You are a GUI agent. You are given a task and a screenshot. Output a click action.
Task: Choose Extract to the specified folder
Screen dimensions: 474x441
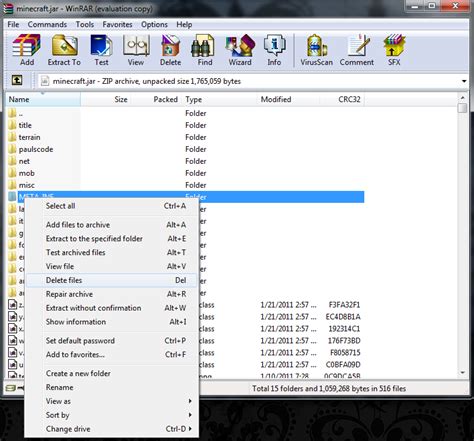tap(112, 239)
